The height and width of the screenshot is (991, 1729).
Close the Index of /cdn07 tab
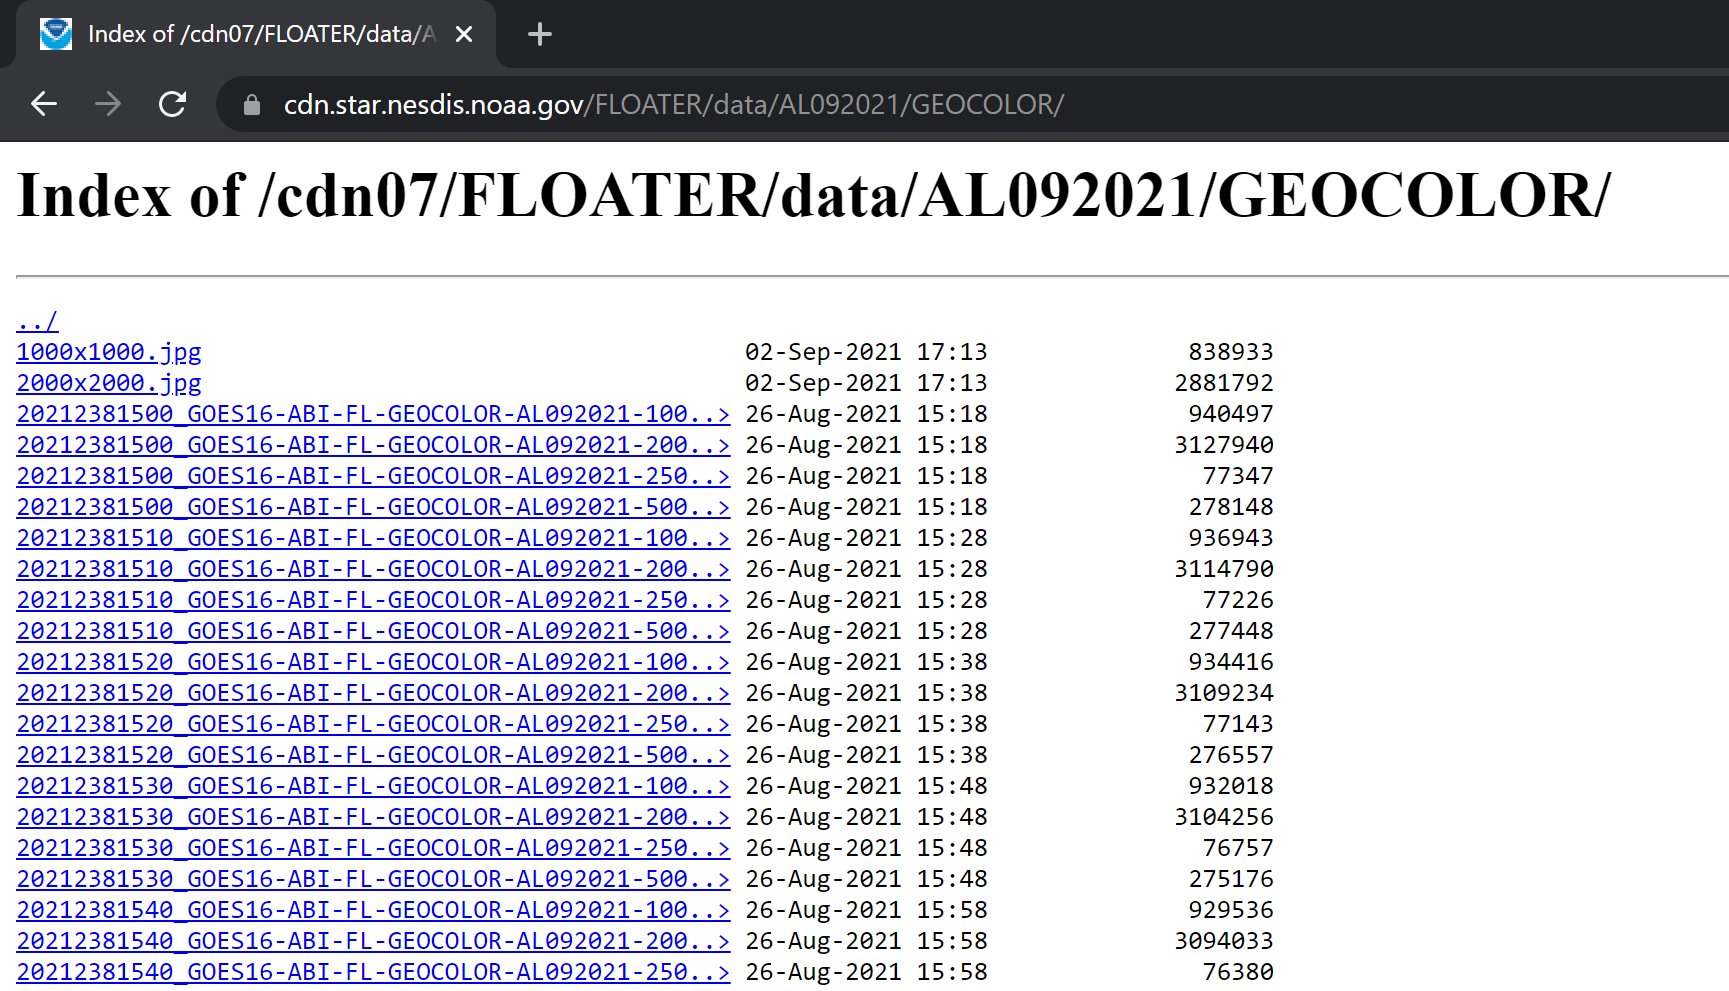point(464,35)
